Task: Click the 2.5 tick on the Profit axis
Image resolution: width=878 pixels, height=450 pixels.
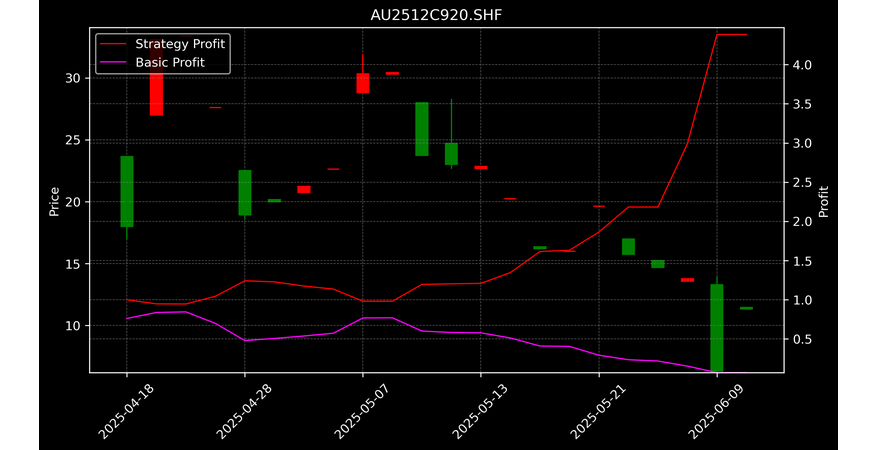Action: click(x=802, y=182)
